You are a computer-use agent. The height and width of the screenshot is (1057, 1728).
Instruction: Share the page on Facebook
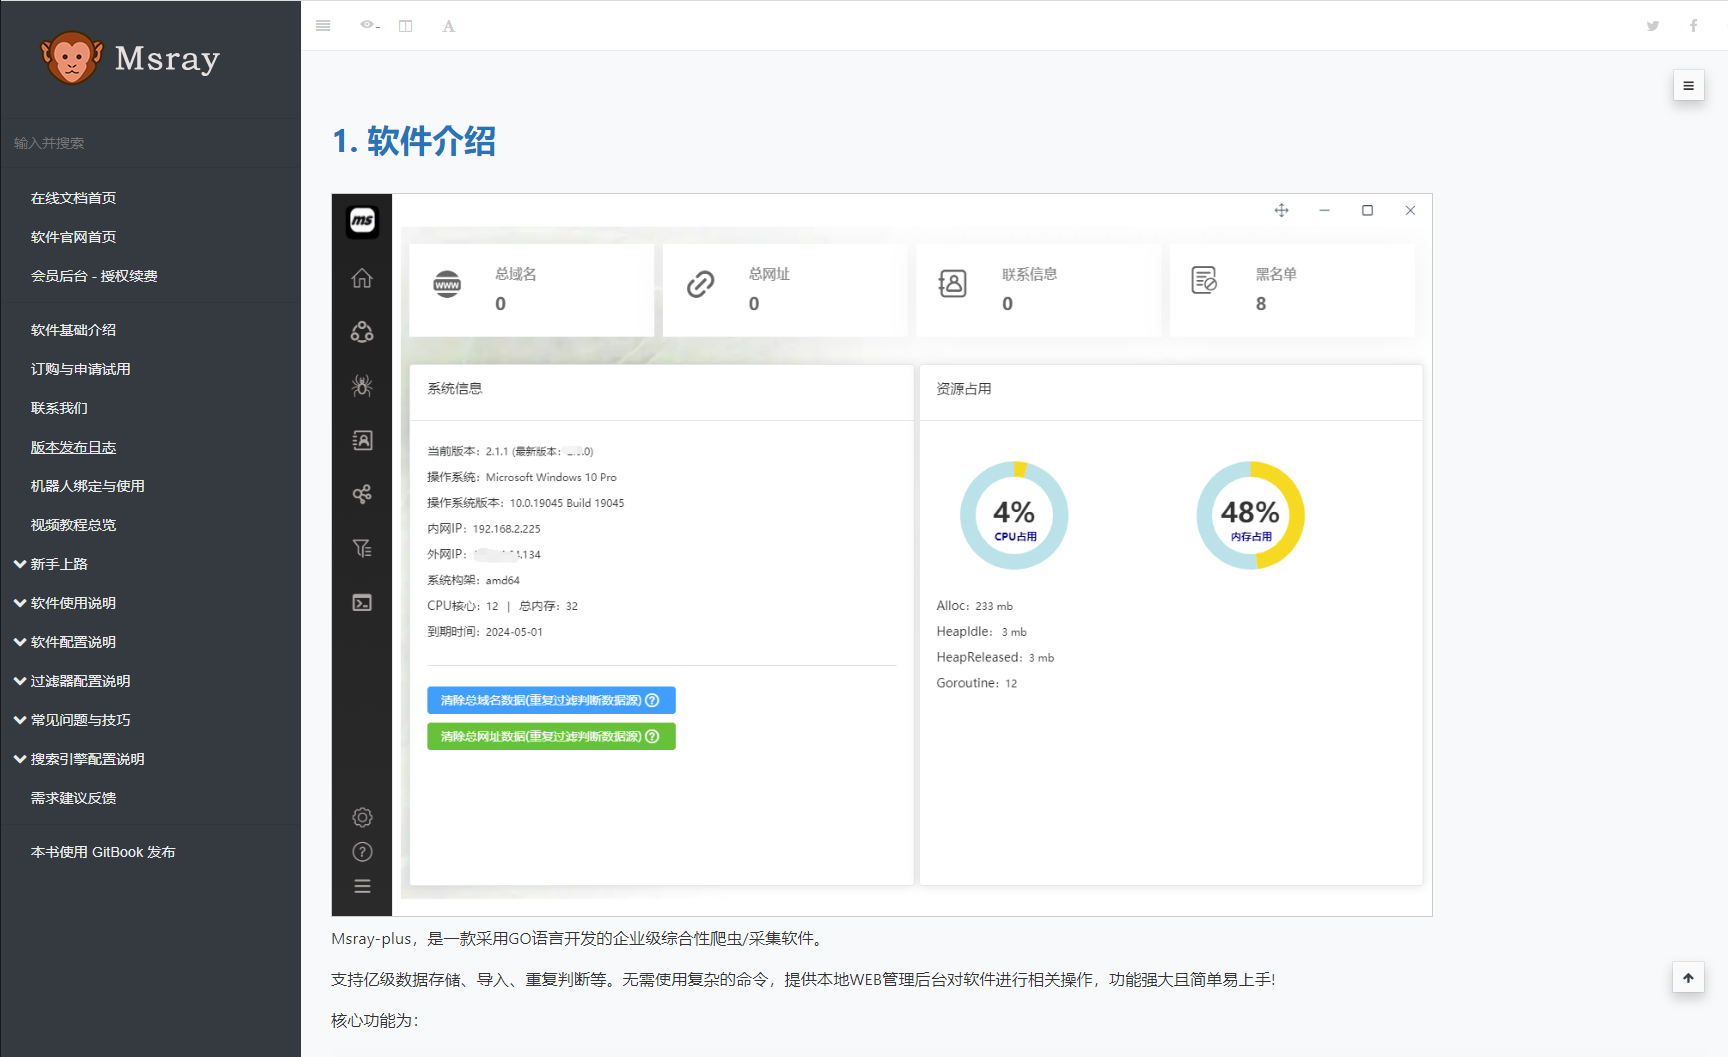pos(1693,26)
